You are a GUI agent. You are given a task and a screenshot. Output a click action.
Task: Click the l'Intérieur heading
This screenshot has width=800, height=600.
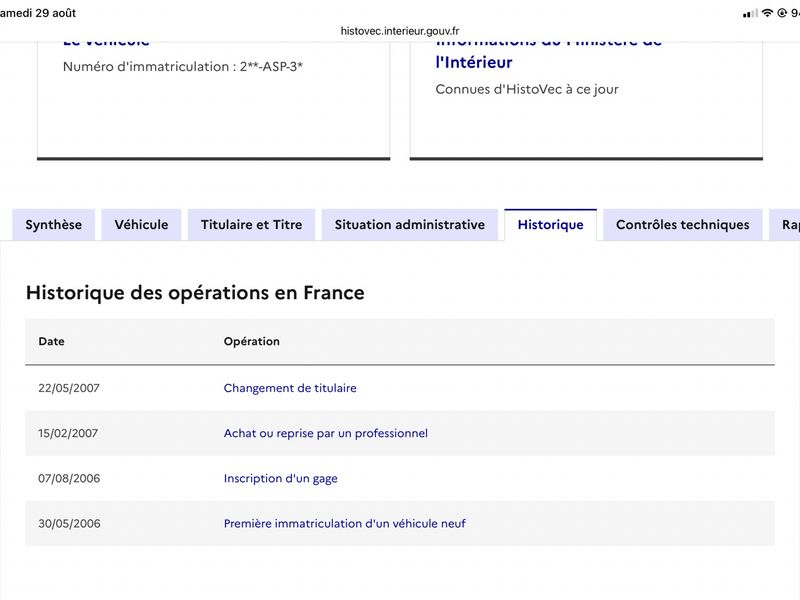pyautogui.click(x=474, y=62)
